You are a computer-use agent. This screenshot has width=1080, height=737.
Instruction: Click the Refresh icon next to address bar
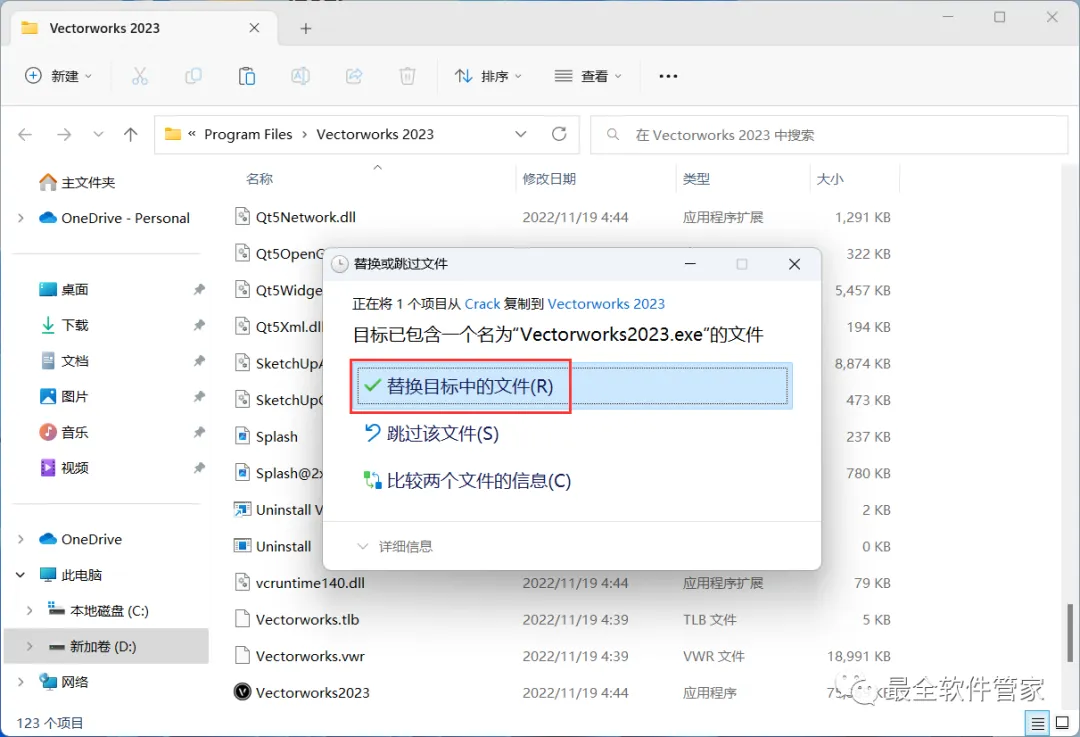559,134
